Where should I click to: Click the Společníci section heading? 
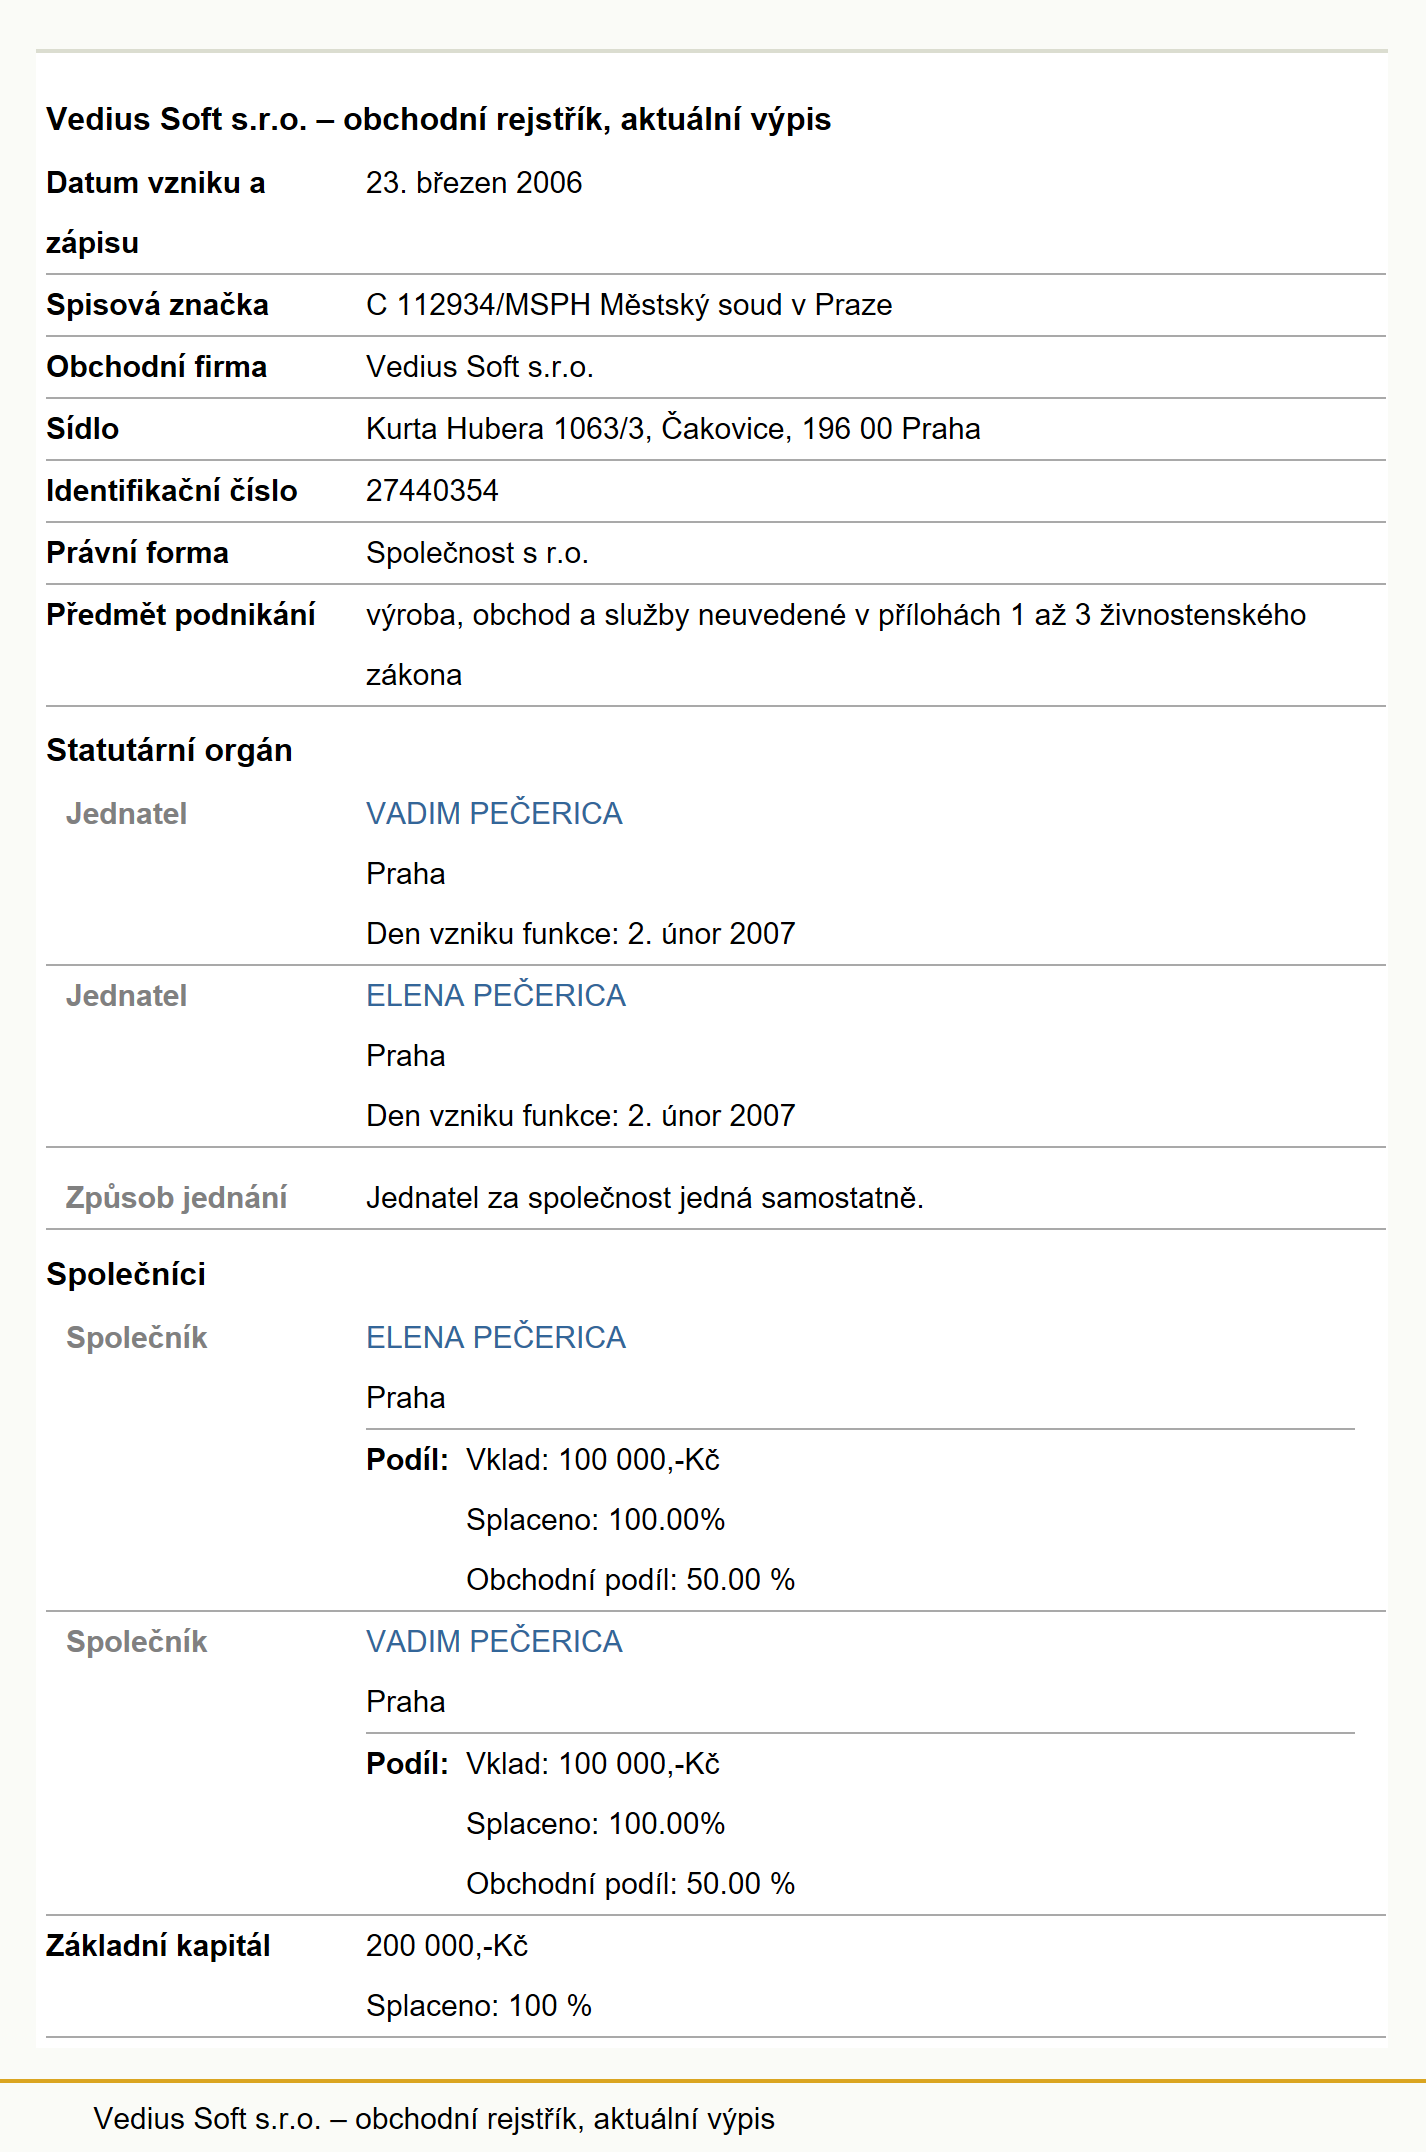tap(126, 1274)
